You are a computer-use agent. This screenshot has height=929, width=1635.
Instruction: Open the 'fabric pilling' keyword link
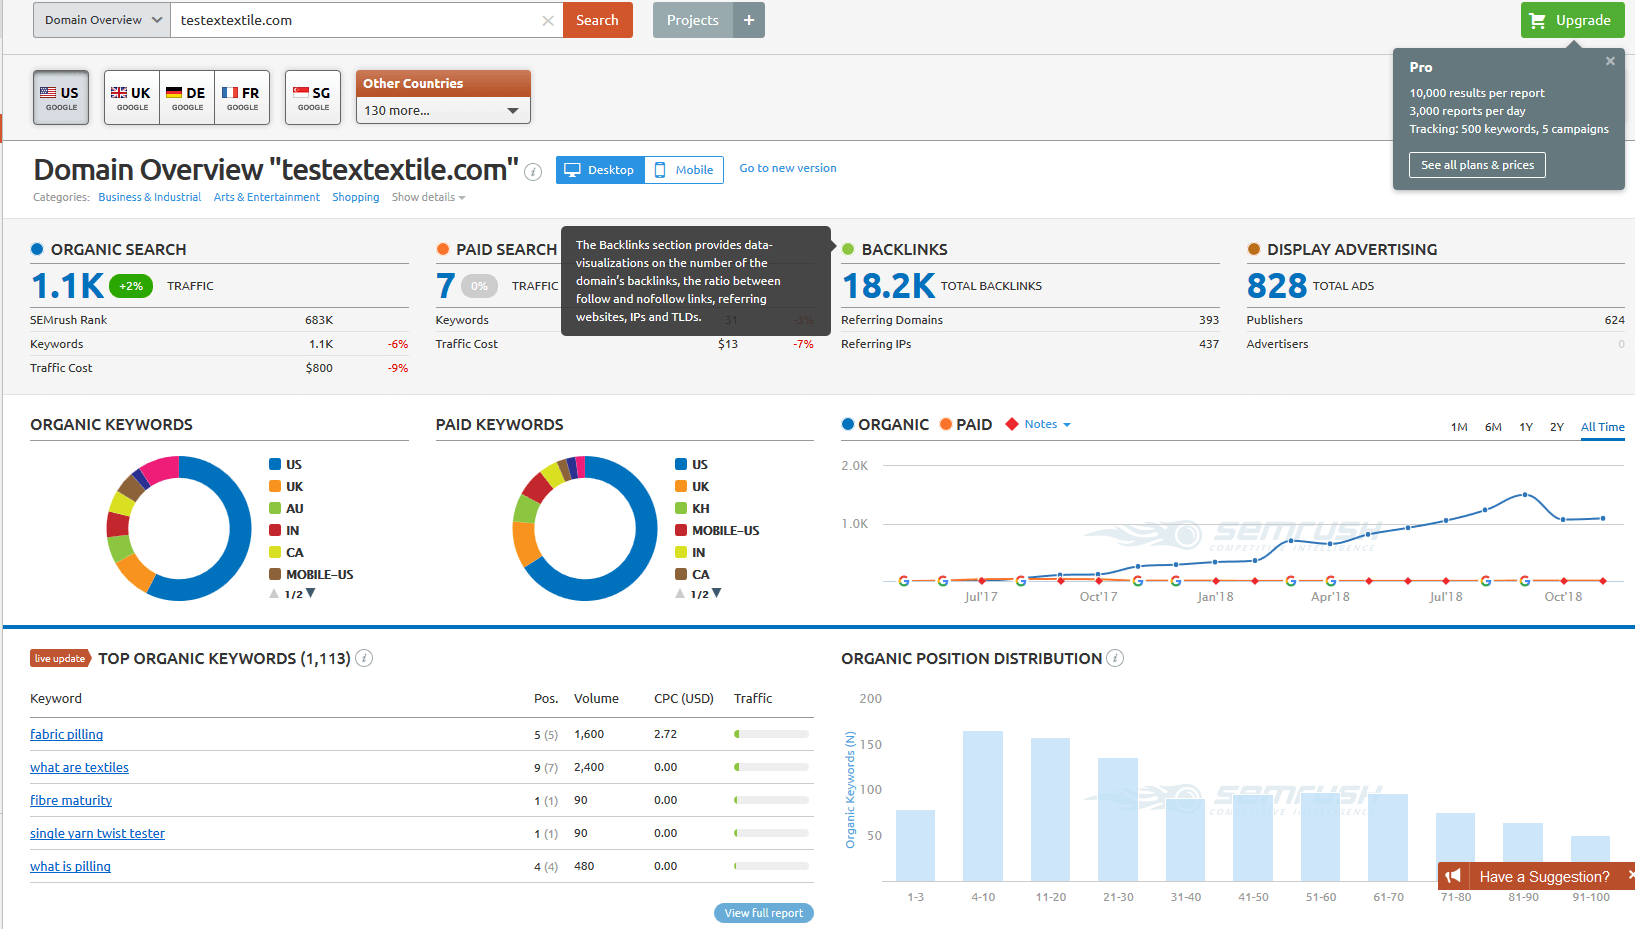(66, 734)
